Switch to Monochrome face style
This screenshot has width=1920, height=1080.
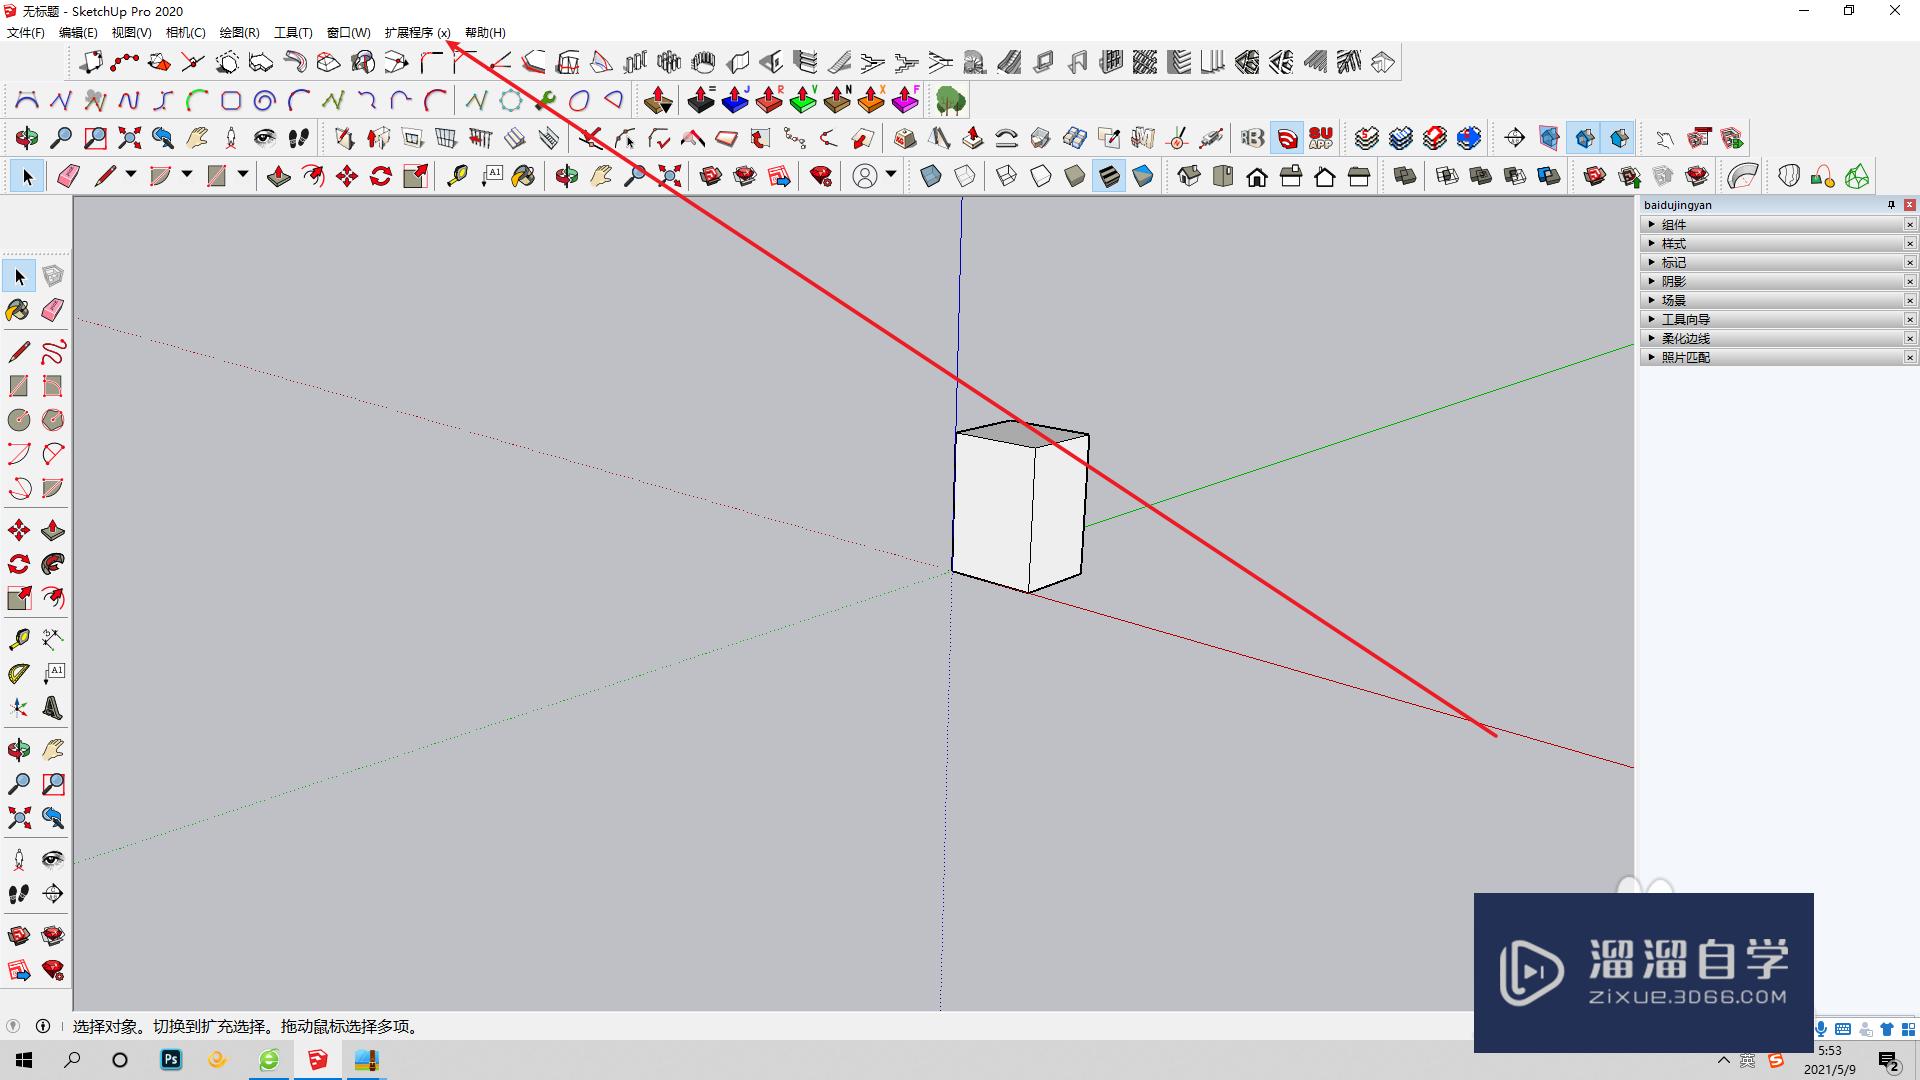tap(1143, 177)
